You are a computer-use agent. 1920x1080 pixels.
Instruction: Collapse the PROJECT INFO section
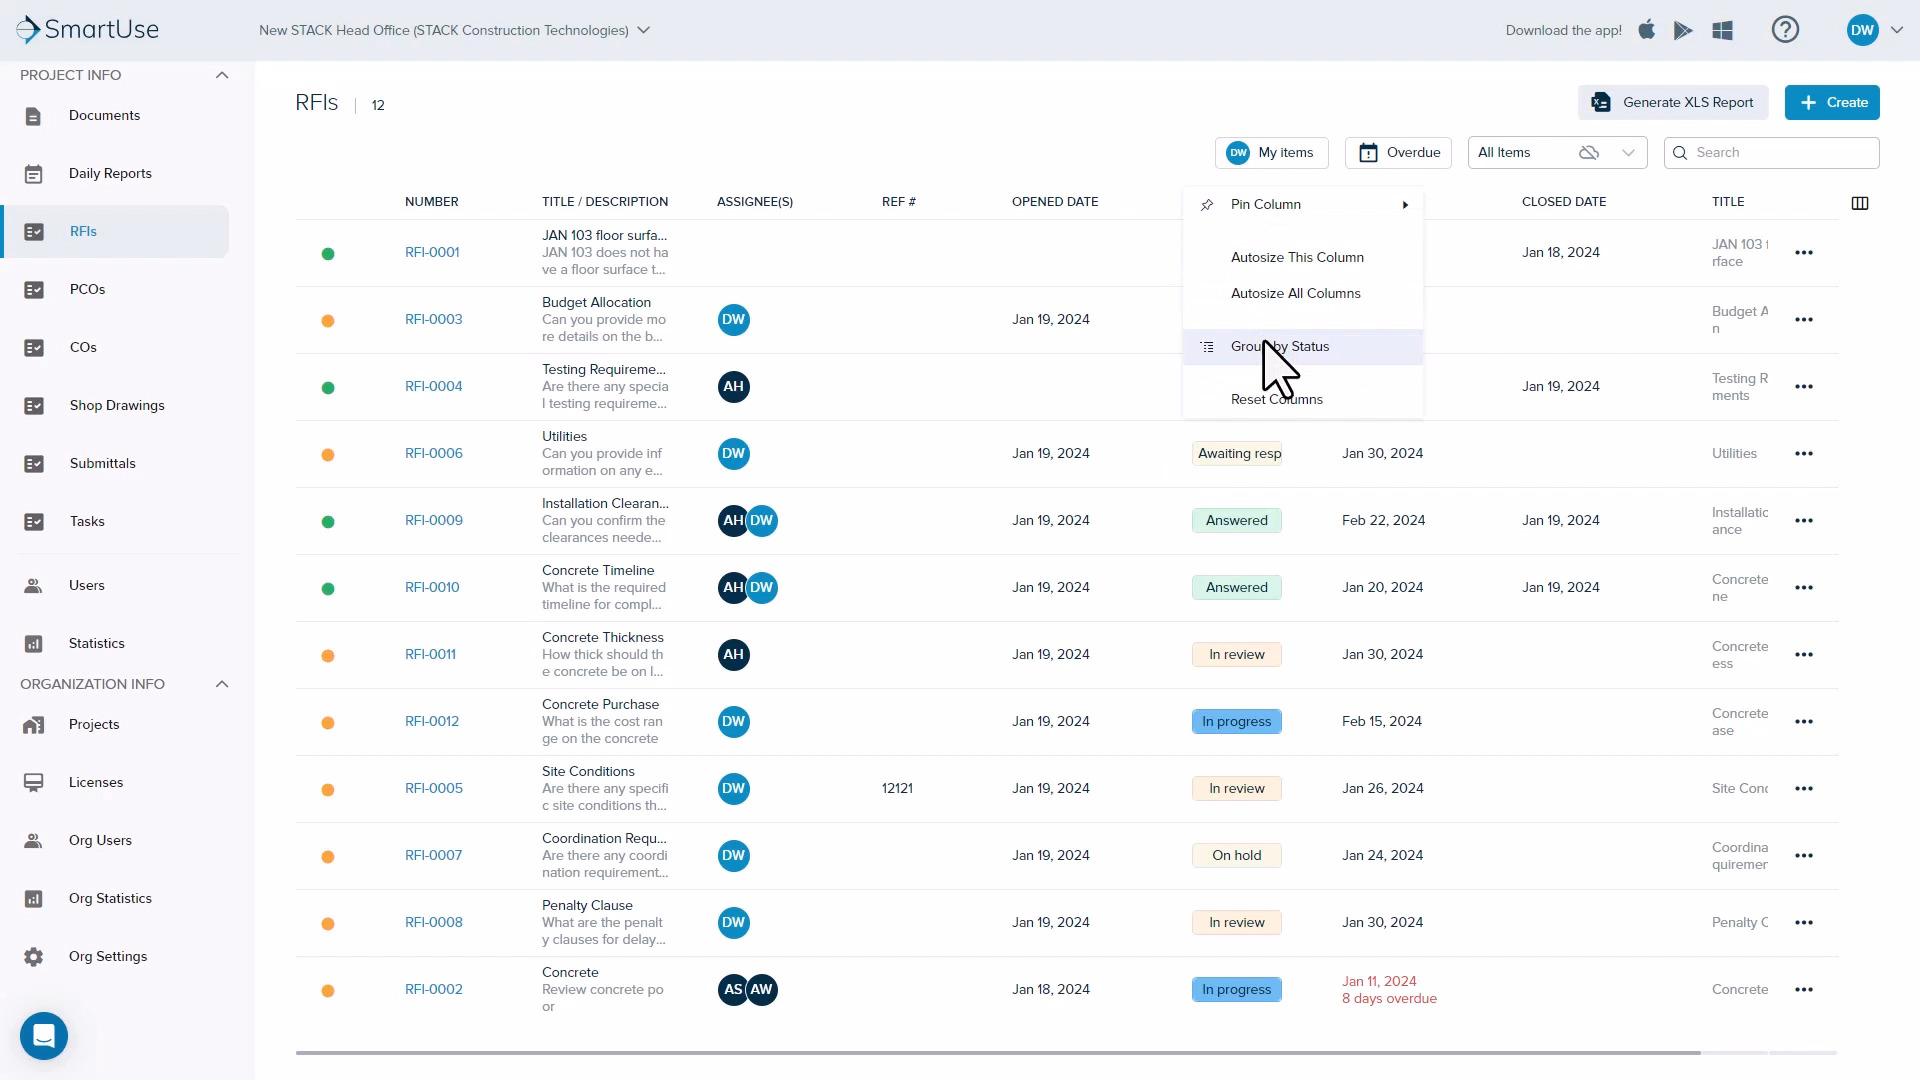(x=222, y=75)
